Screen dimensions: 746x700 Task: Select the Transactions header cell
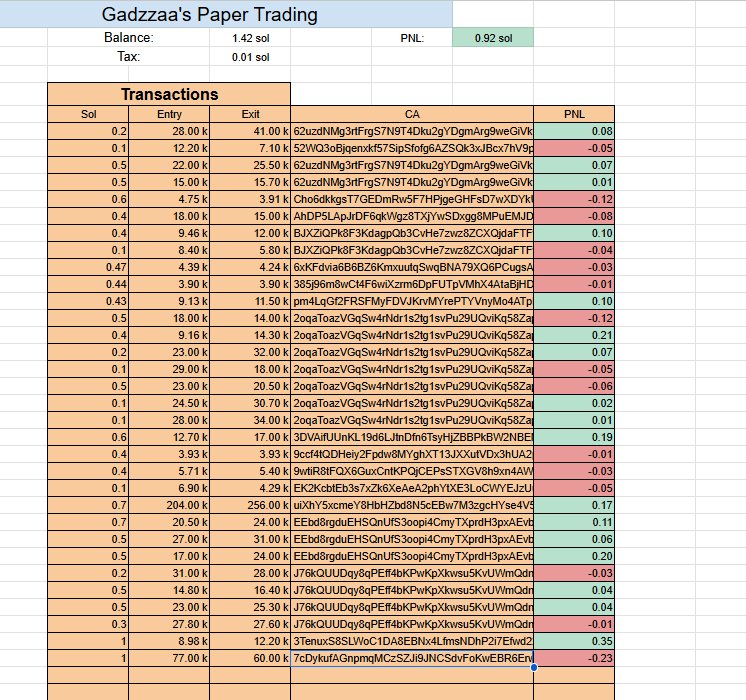tap(169, 94)
